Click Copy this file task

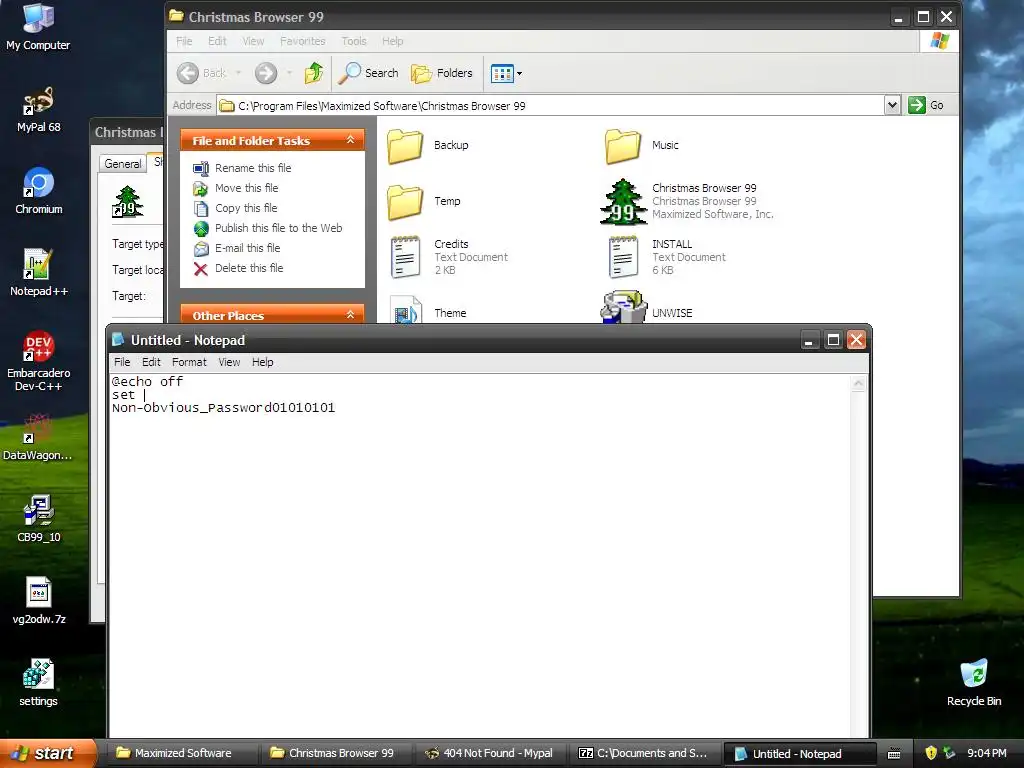[x=235, y=208]
